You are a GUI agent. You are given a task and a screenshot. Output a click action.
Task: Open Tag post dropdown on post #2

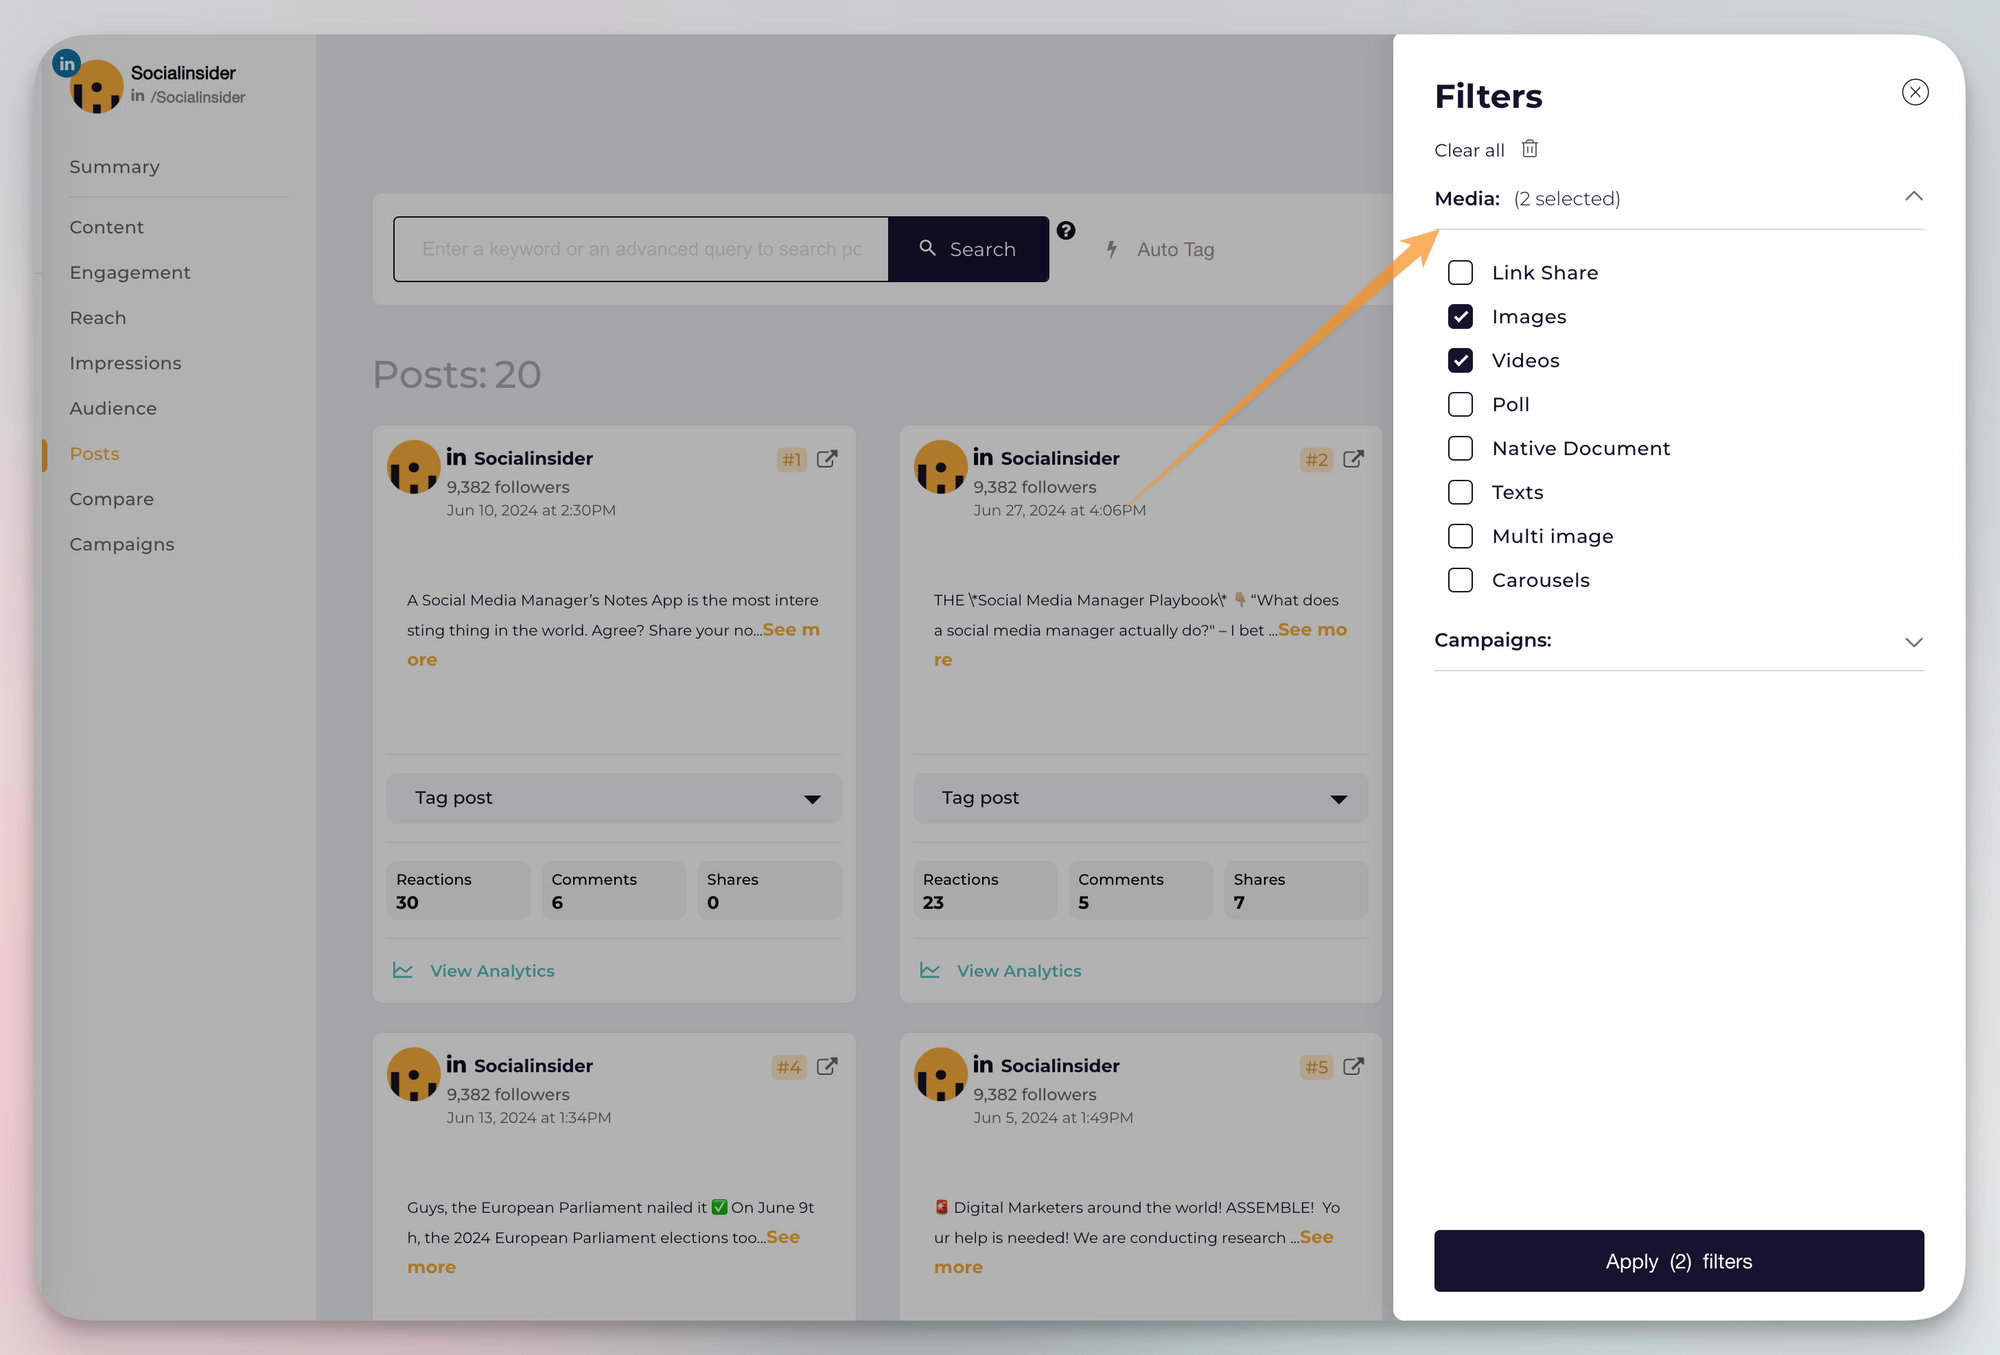point(1140,798)
